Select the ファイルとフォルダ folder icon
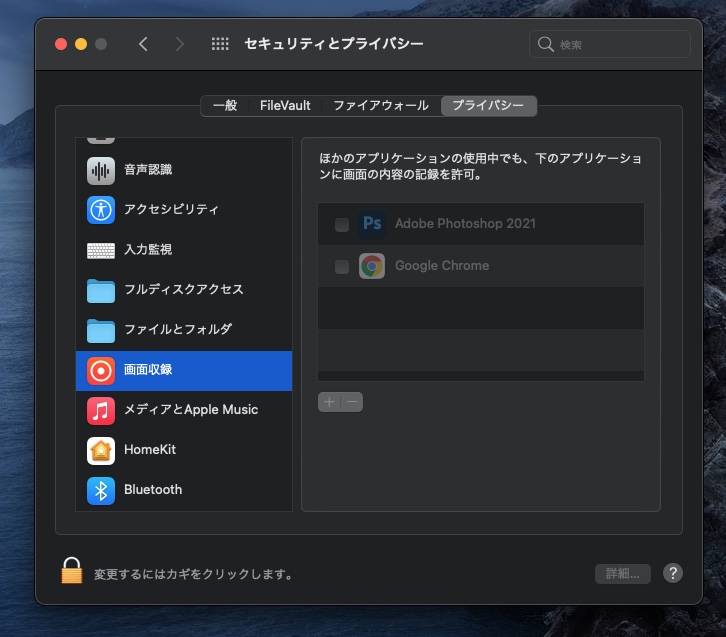The height and width of the screenshot is (637, 726). 101,330
